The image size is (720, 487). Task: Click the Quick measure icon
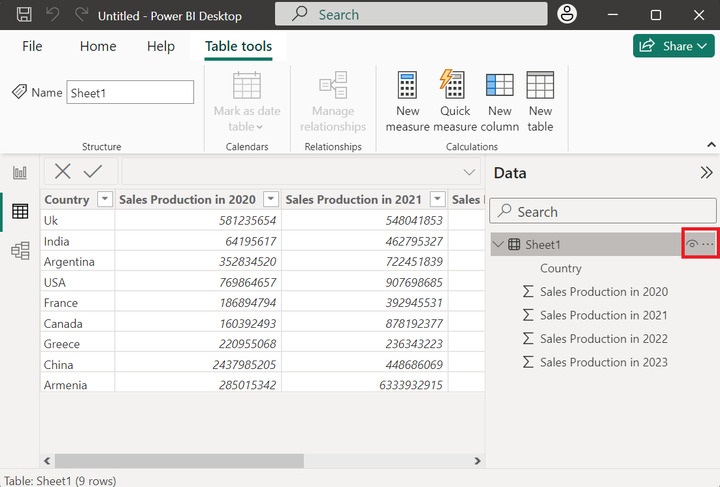point(454,87)
